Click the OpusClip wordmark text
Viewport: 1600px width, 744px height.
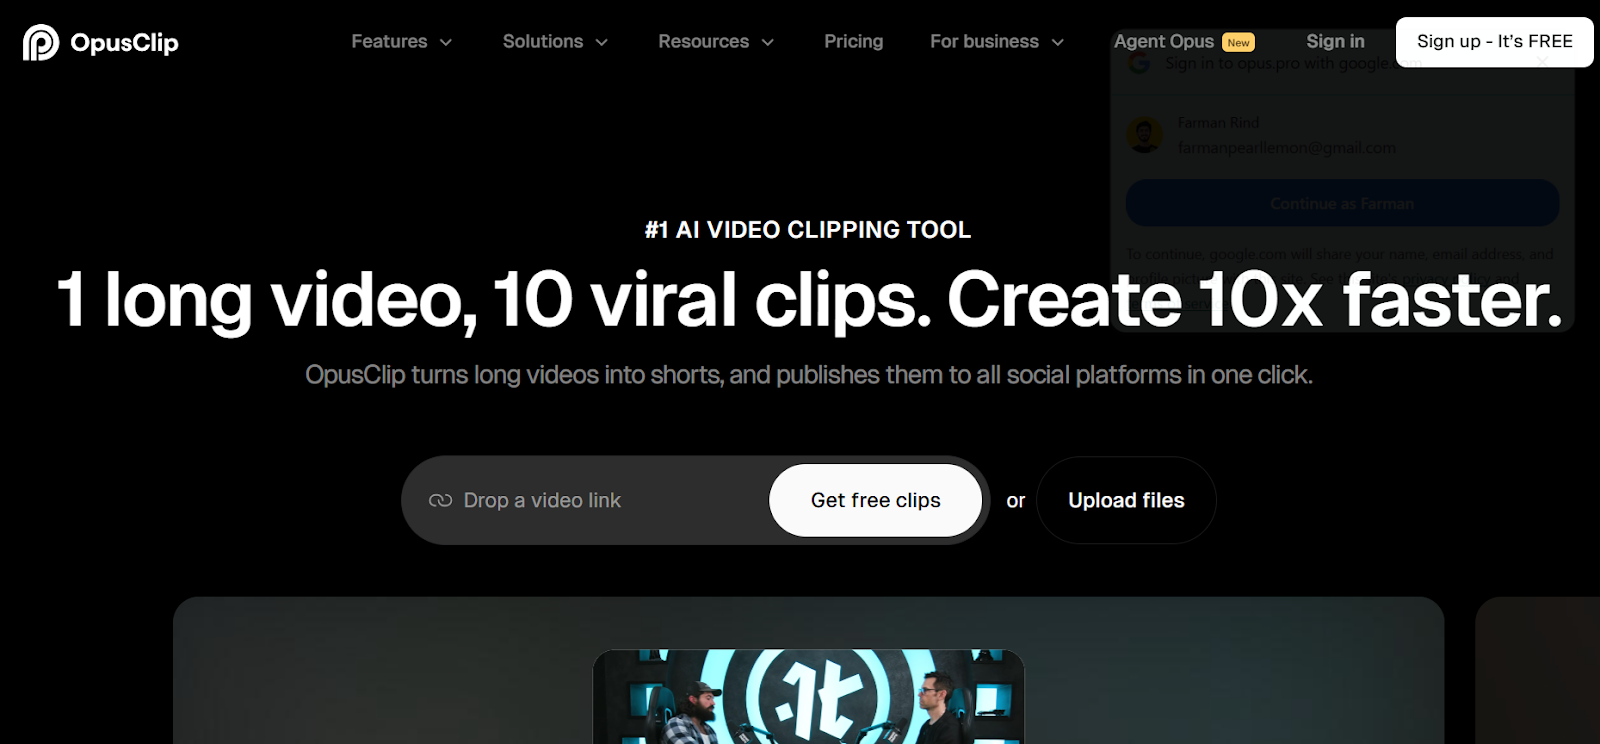[124, 43]
